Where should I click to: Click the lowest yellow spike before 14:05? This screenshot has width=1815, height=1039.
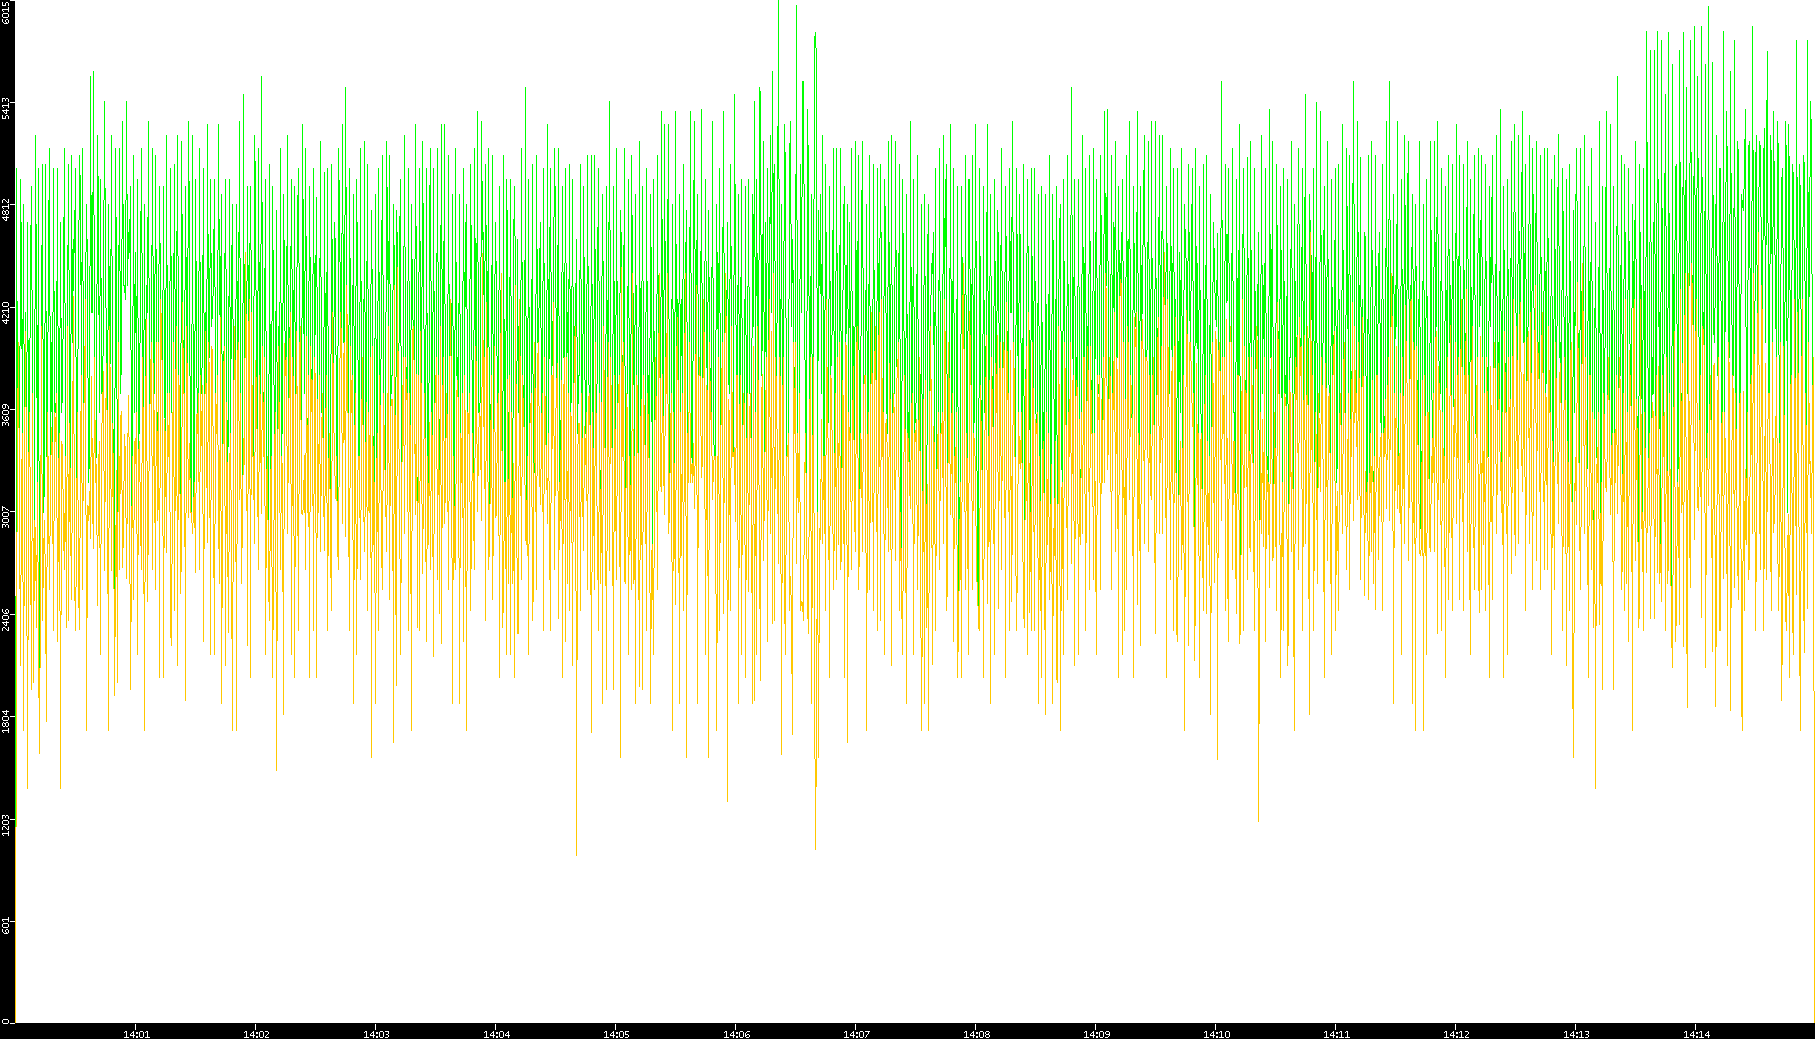(x=576, y=852)
